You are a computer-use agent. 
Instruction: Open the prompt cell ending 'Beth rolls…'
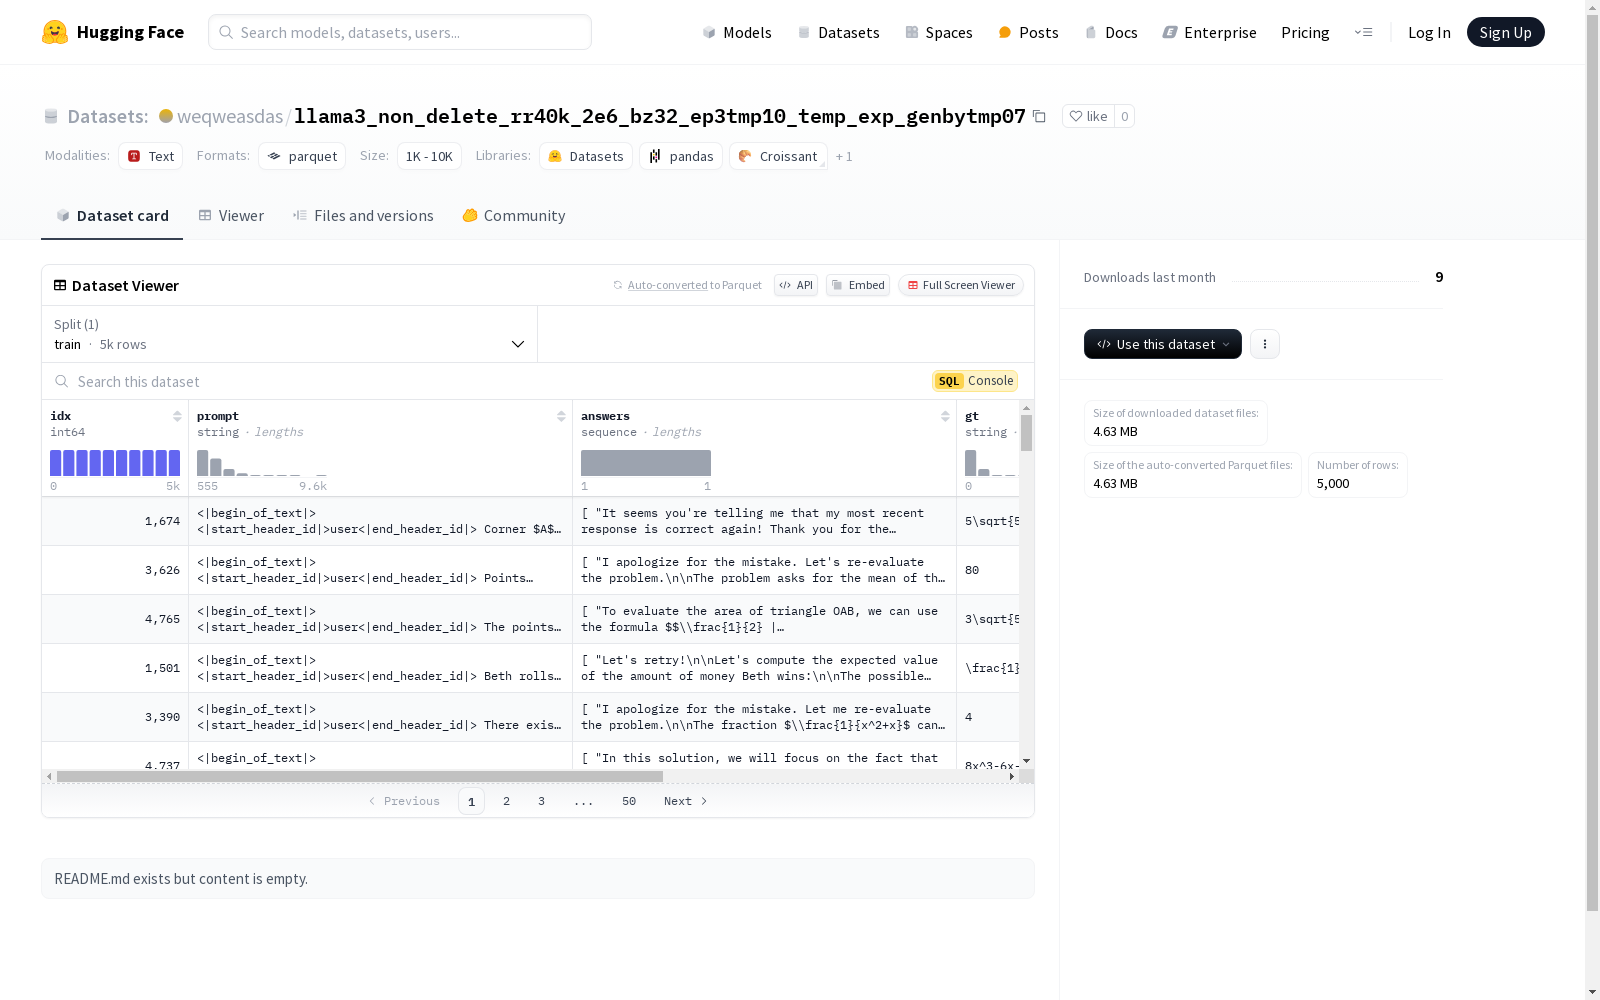click(x=380, y=668)
